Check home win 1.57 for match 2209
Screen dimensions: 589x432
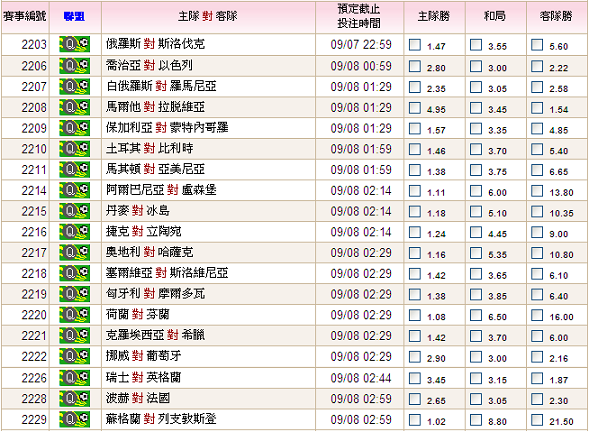415,128
